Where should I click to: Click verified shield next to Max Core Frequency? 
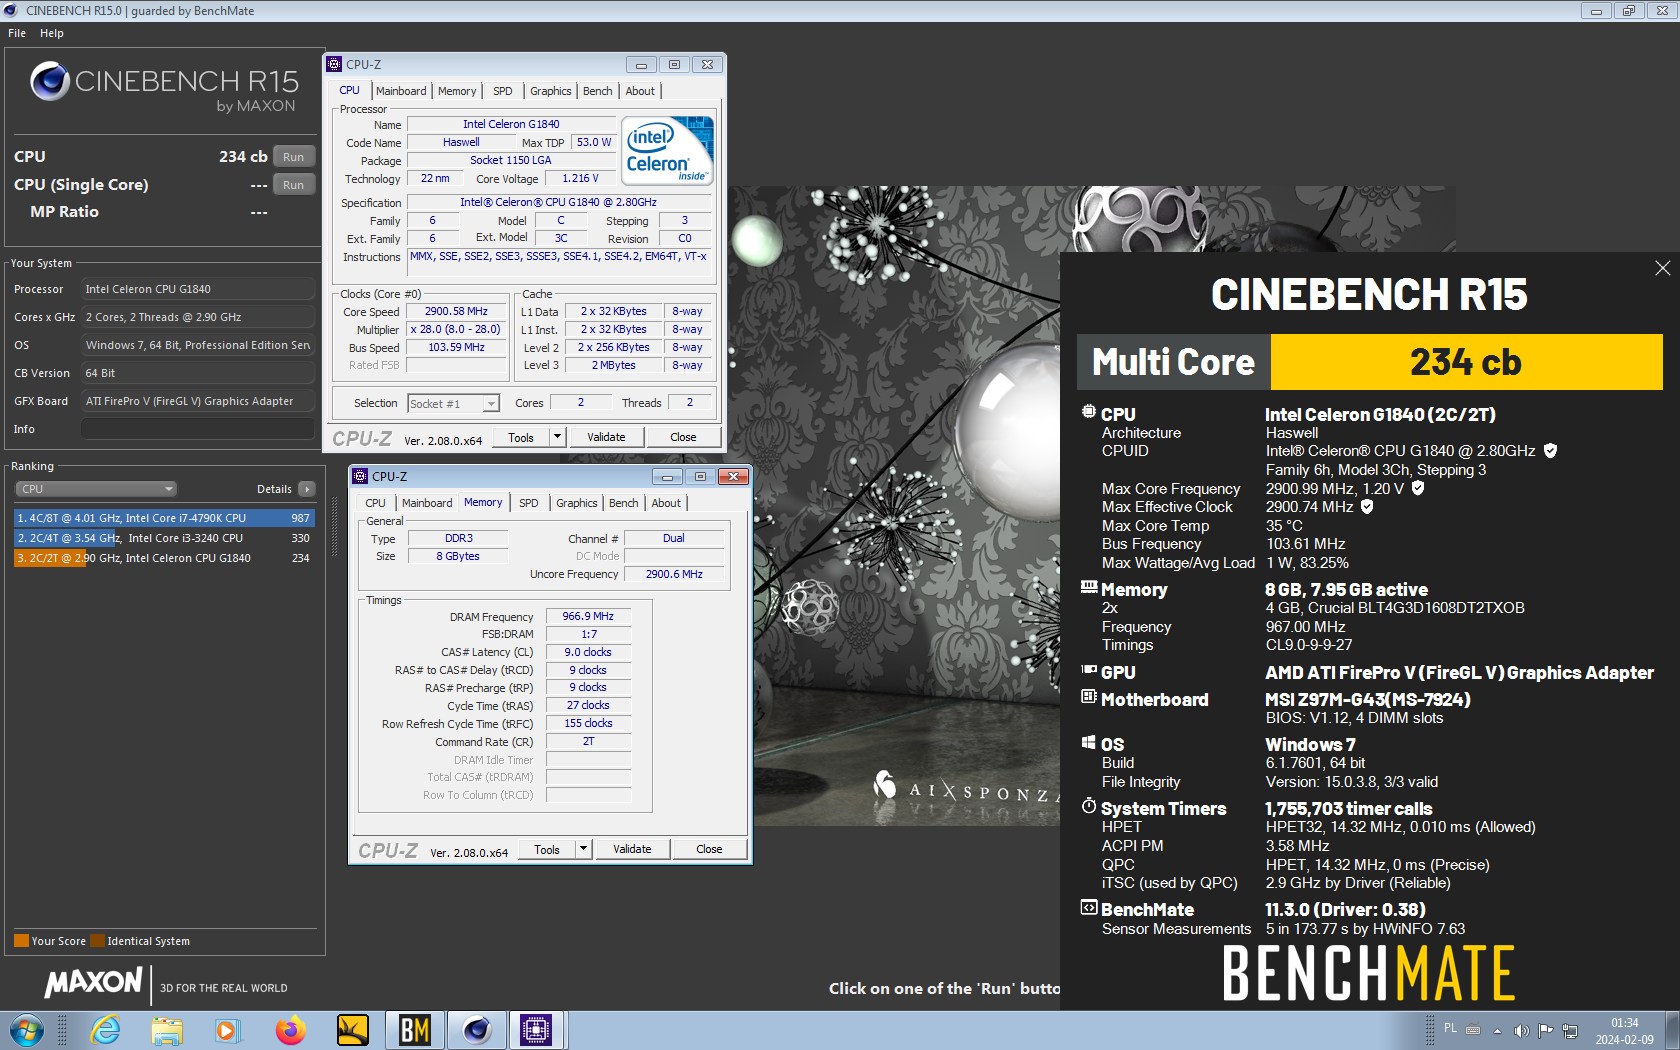tap(1417, 488)
